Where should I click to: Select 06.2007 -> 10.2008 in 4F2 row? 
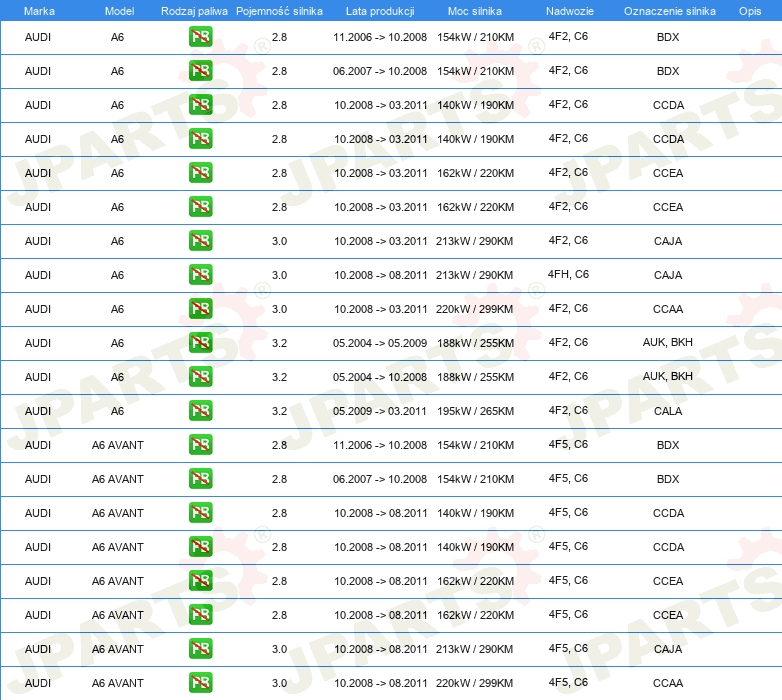pos(380,71)
